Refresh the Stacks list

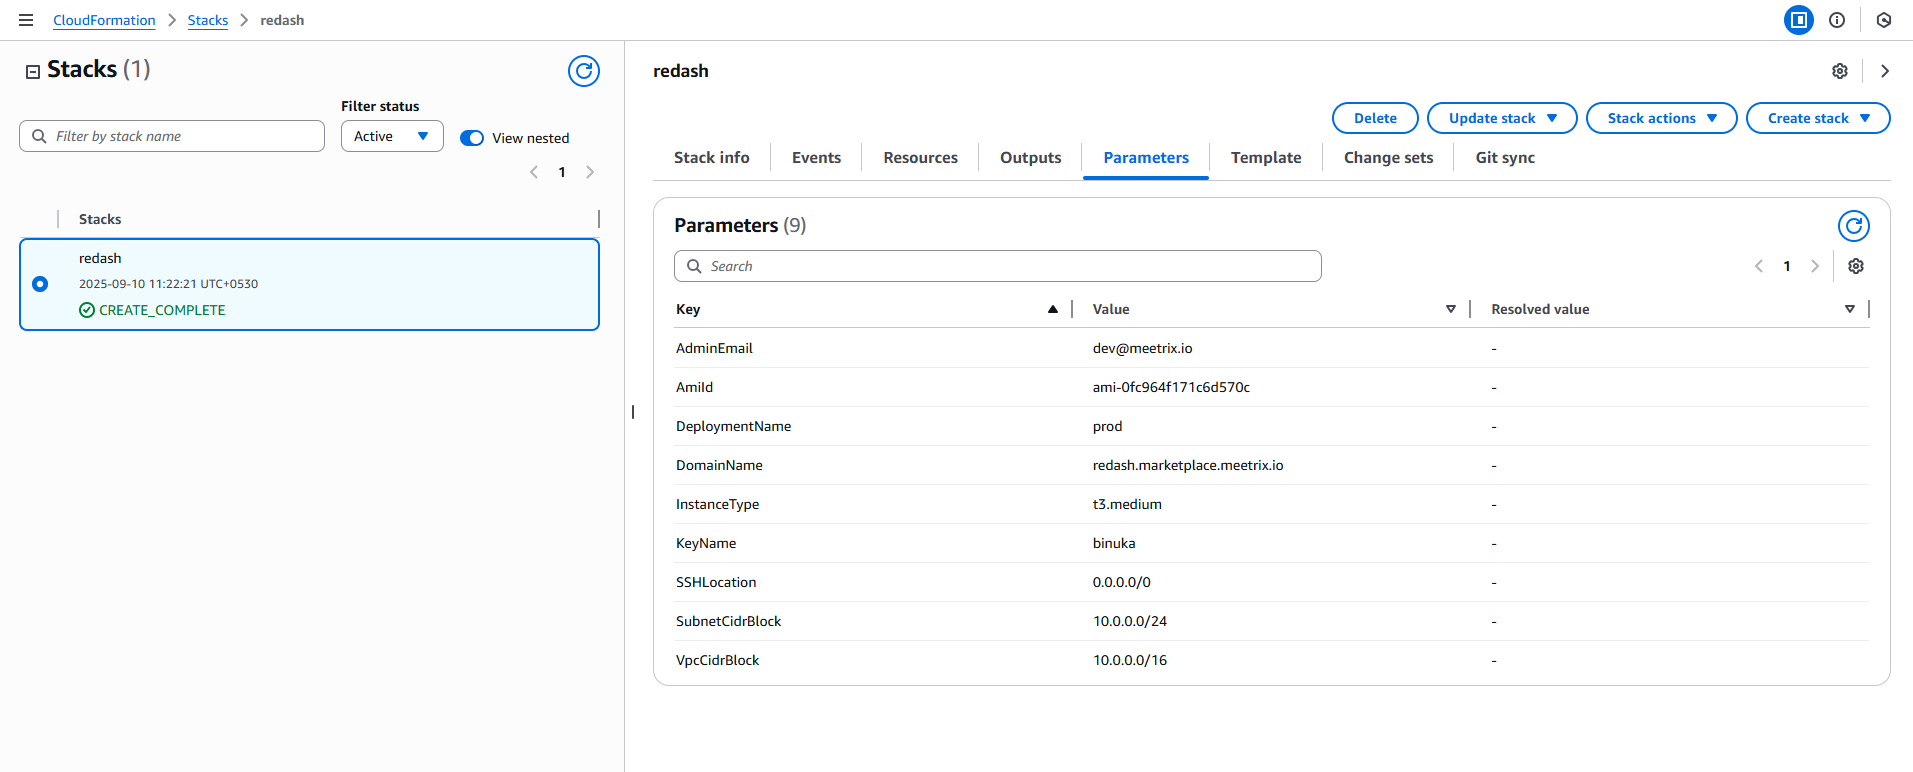[x=584, y=71]
